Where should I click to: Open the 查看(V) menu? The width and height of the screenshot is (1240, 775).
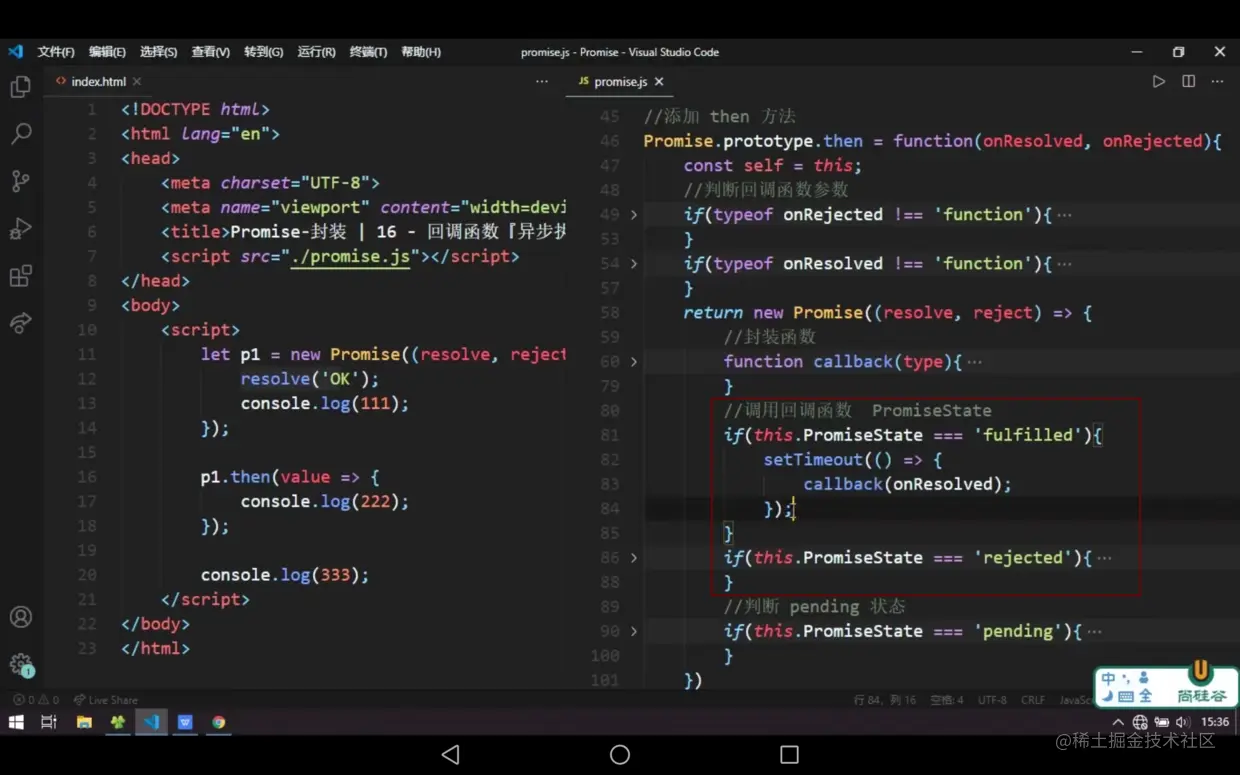(x=210, y=52)
